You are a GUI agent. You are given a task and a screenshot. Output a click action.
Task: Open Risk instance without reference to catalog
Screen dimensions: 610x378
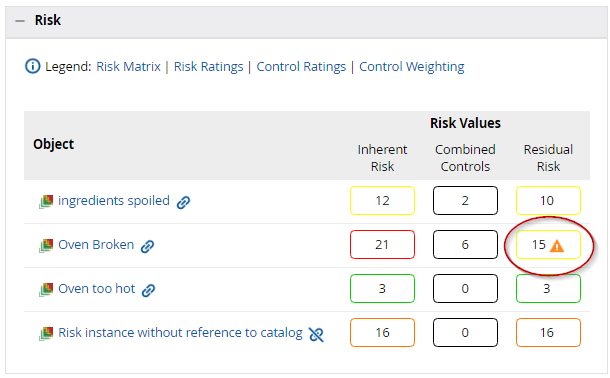[180, 332]
